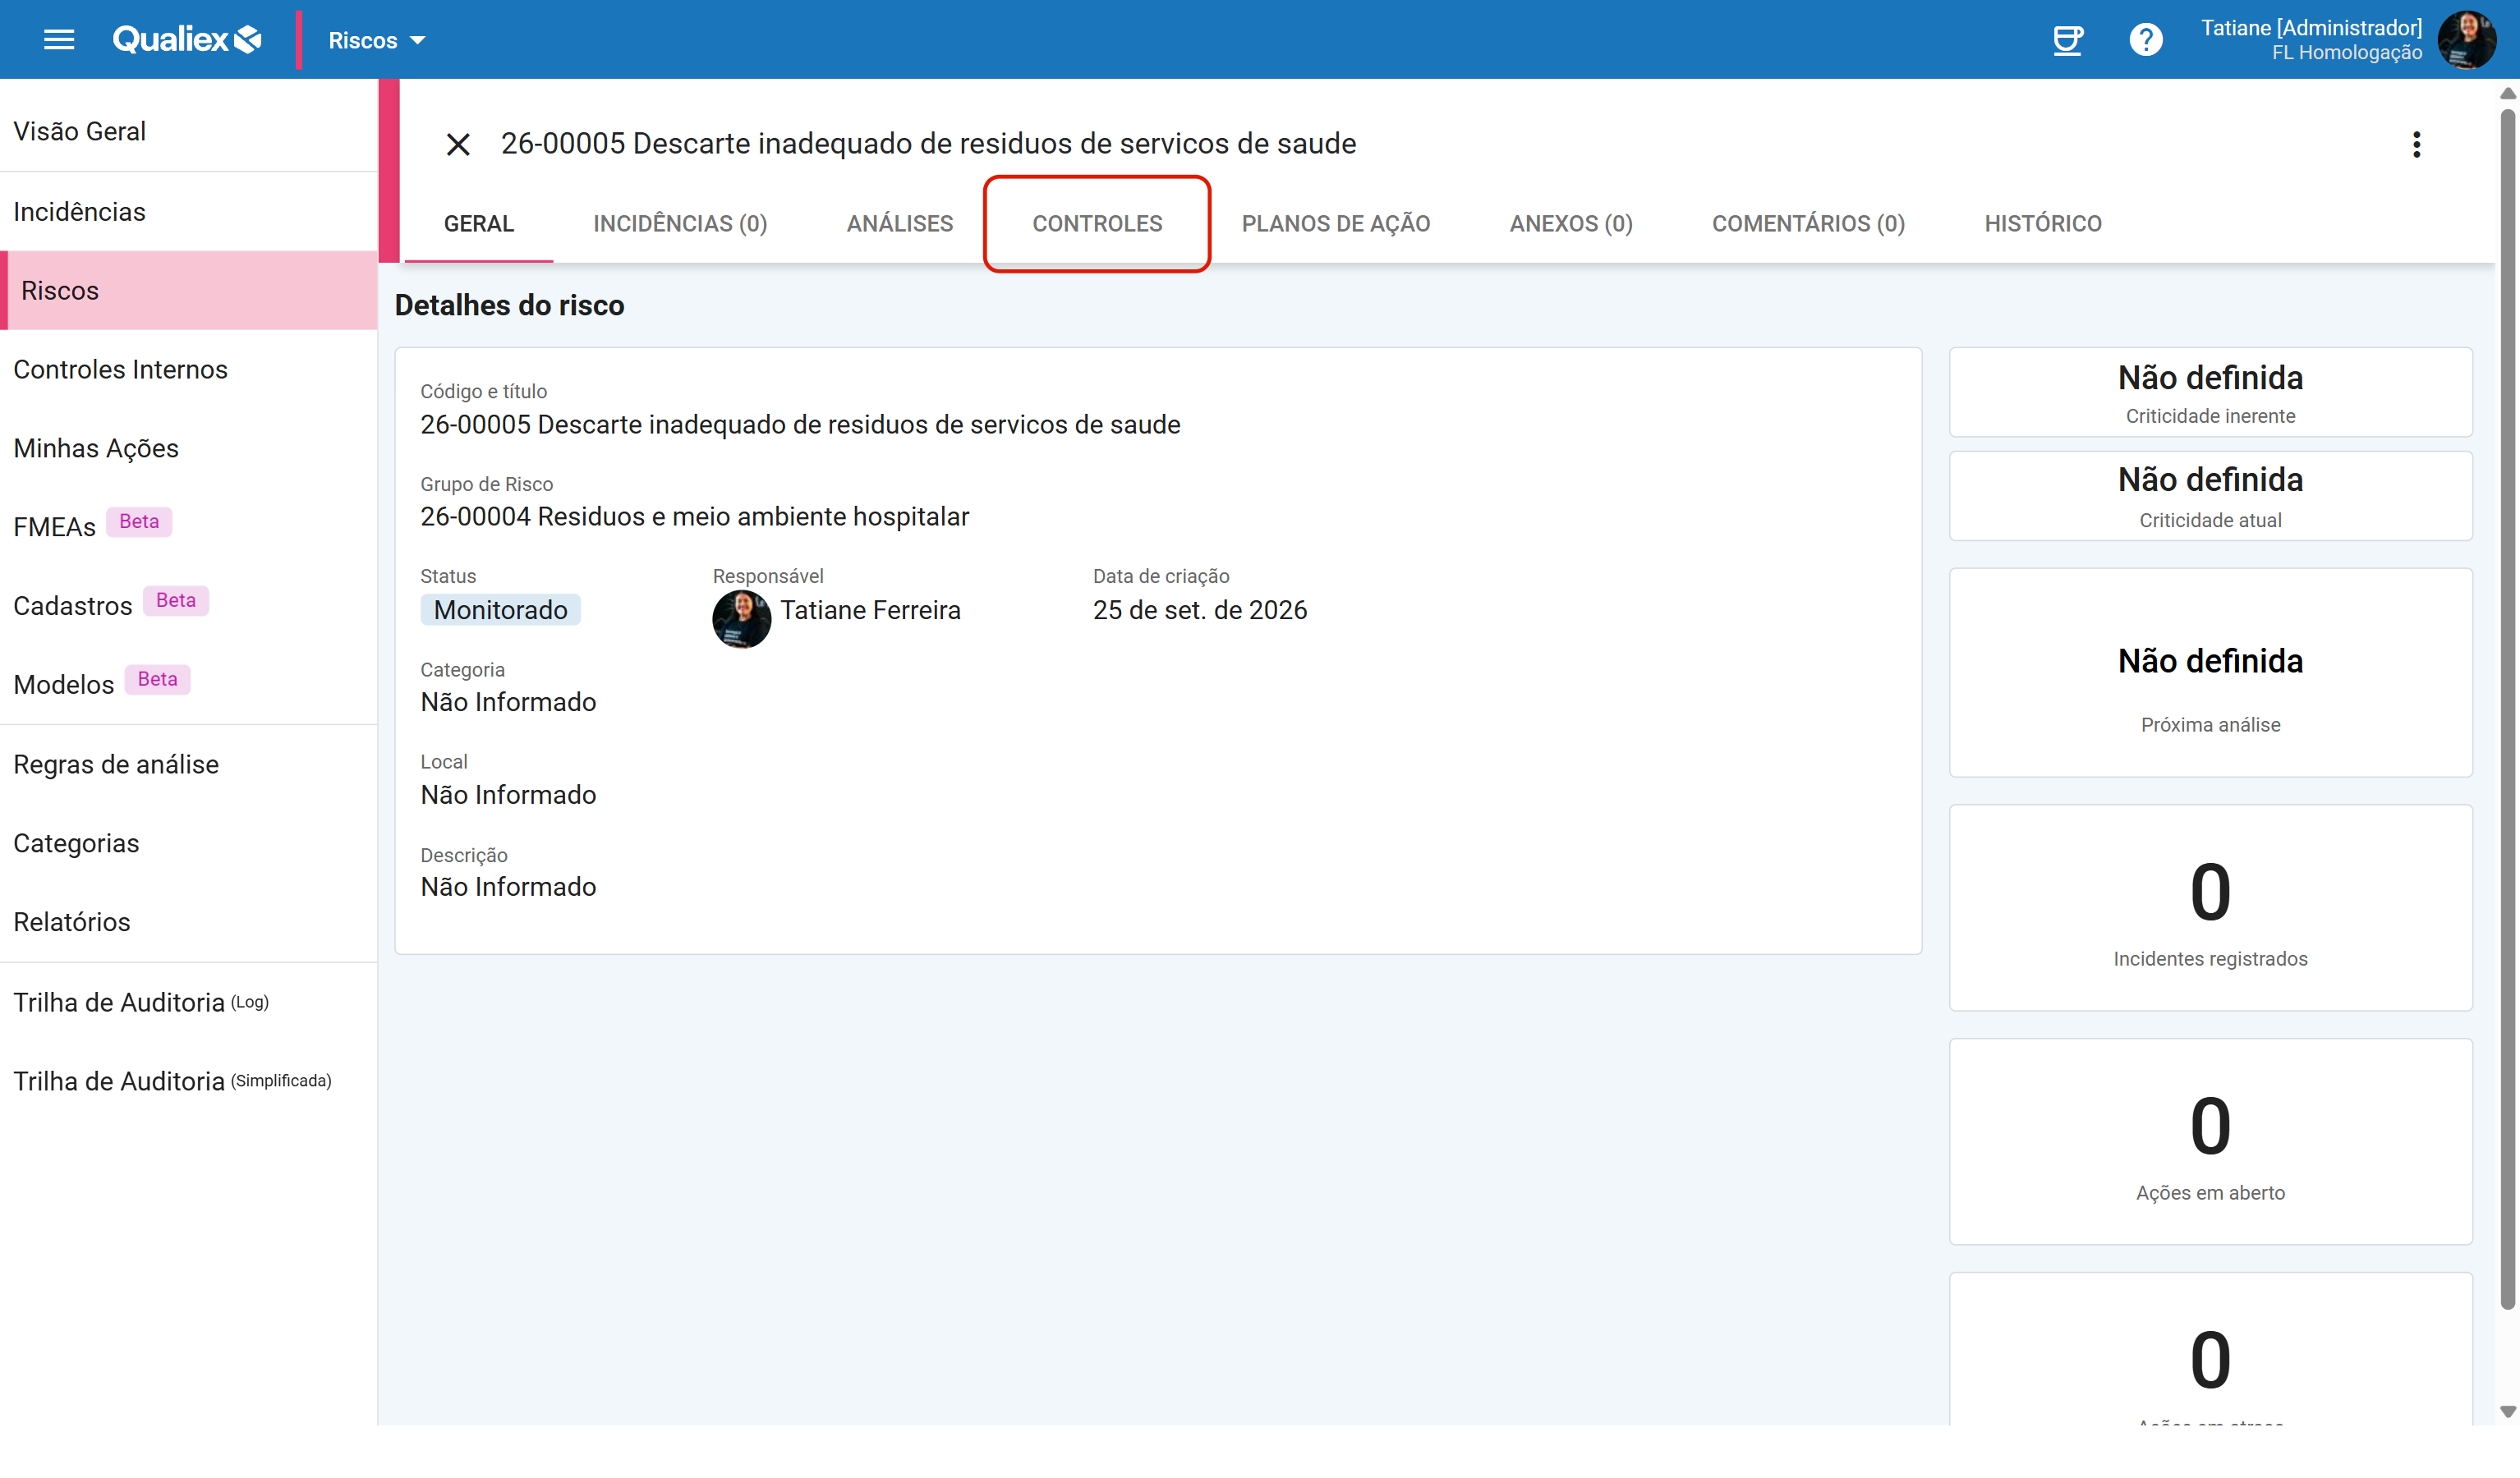Open the three-dot more options menu
Viewport: 2520px width, 1478px height.
2416,144
